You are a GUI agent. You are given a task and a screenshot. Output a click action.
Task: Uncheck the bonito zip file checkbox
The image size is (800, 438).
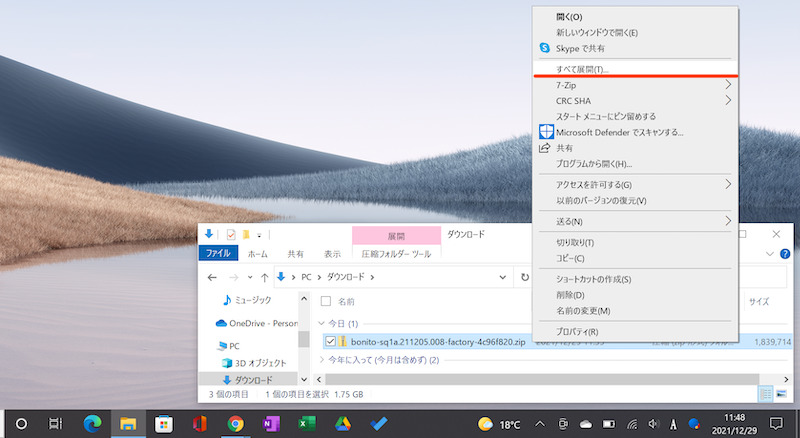(x=330, y=342)
